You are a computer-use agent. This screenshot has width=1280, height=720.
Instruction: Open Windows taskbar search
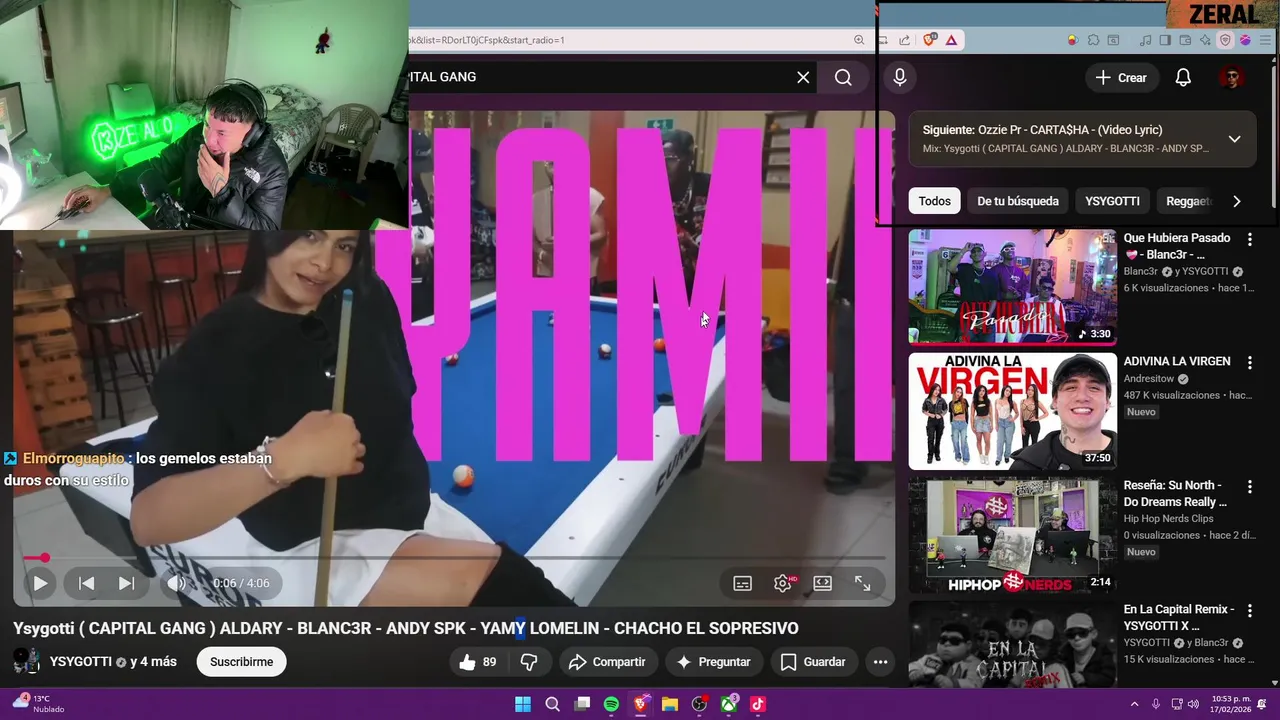point(552,704)
